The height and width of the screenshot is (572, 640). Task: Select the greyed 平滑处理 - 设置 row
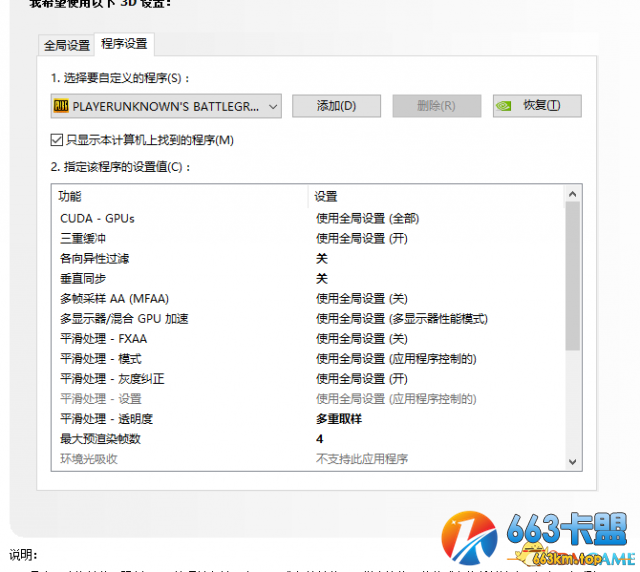308,399
